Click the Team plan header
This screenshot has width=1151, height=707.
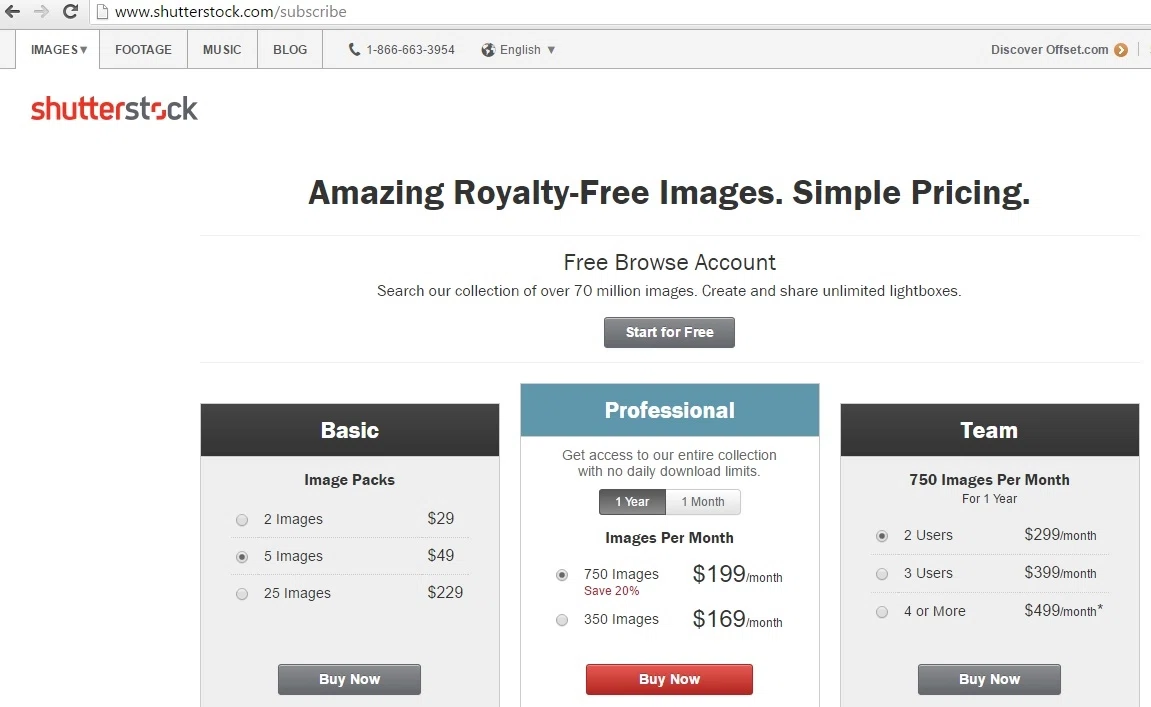click(990, 429)
